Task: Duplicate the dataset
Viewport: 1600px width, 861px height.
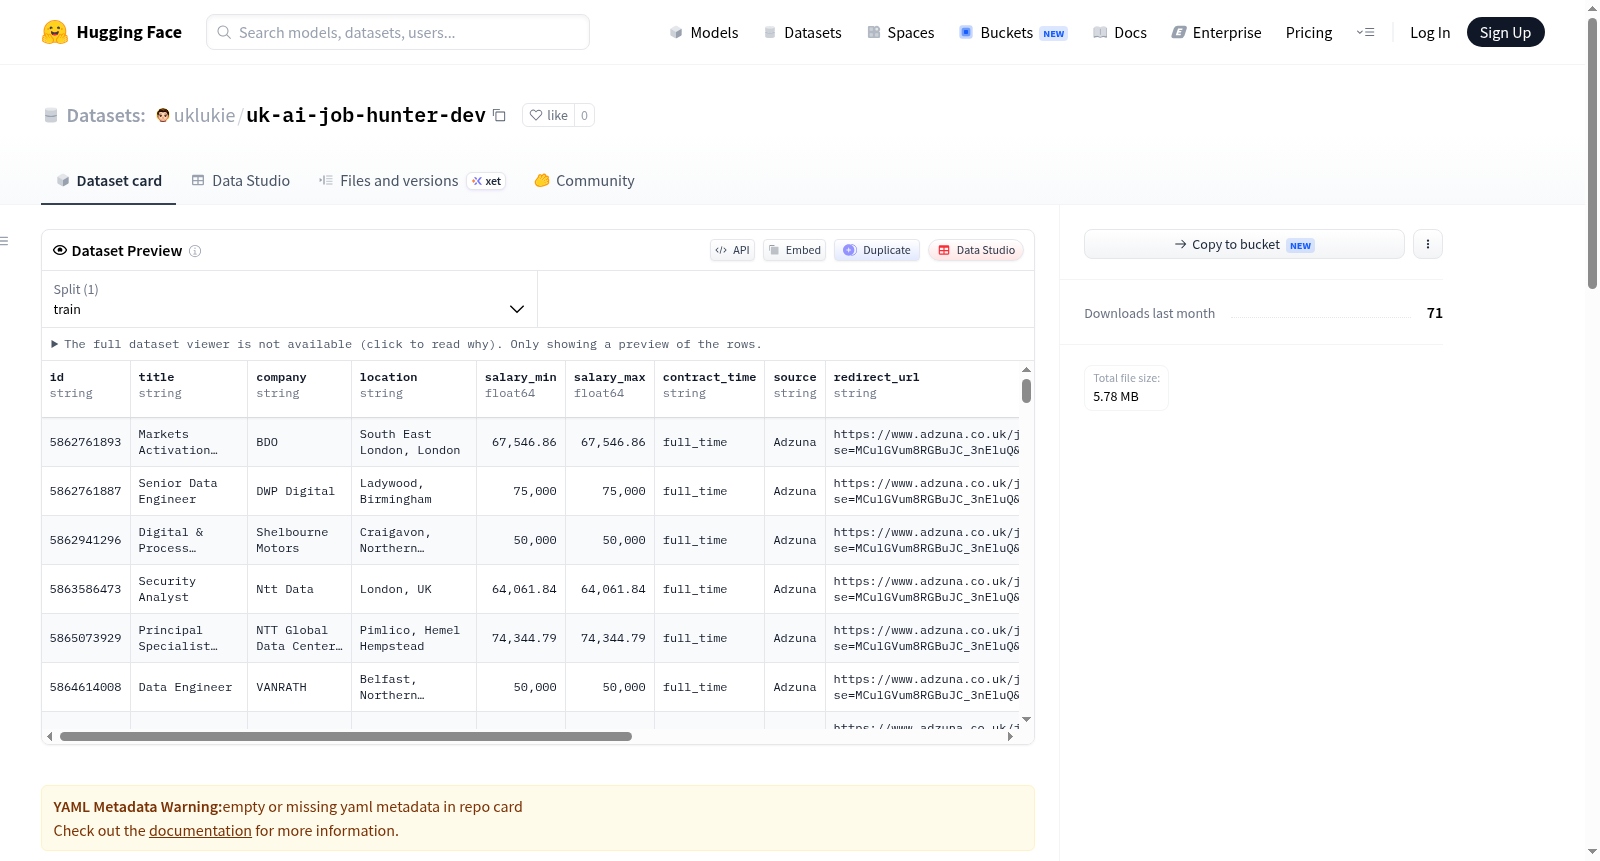Action: 877,250
